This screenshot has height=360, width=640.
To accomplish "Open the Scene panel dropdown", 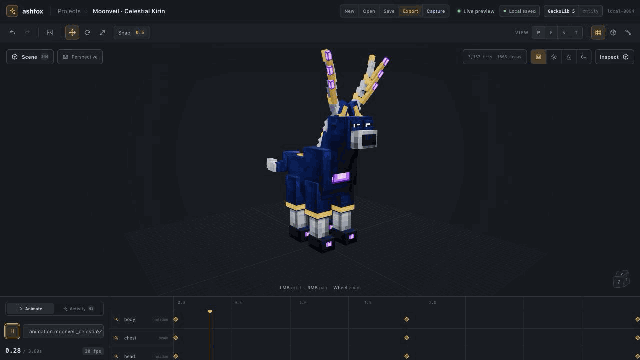I will coord(30,57).
